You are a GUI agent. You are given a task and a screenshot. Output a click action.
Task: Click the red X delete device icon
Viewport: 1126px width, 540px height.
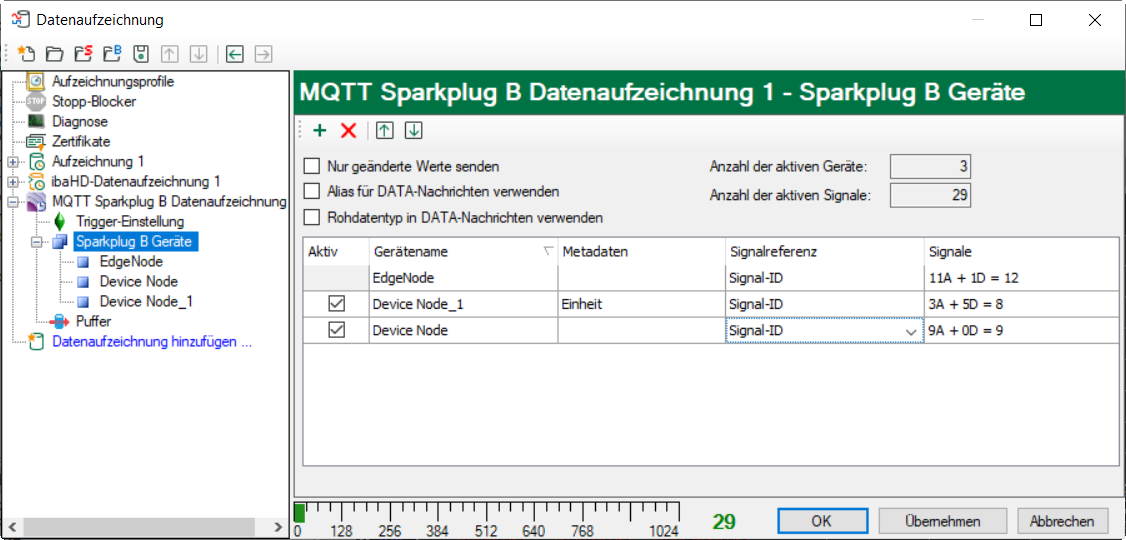tap(348, 131)
